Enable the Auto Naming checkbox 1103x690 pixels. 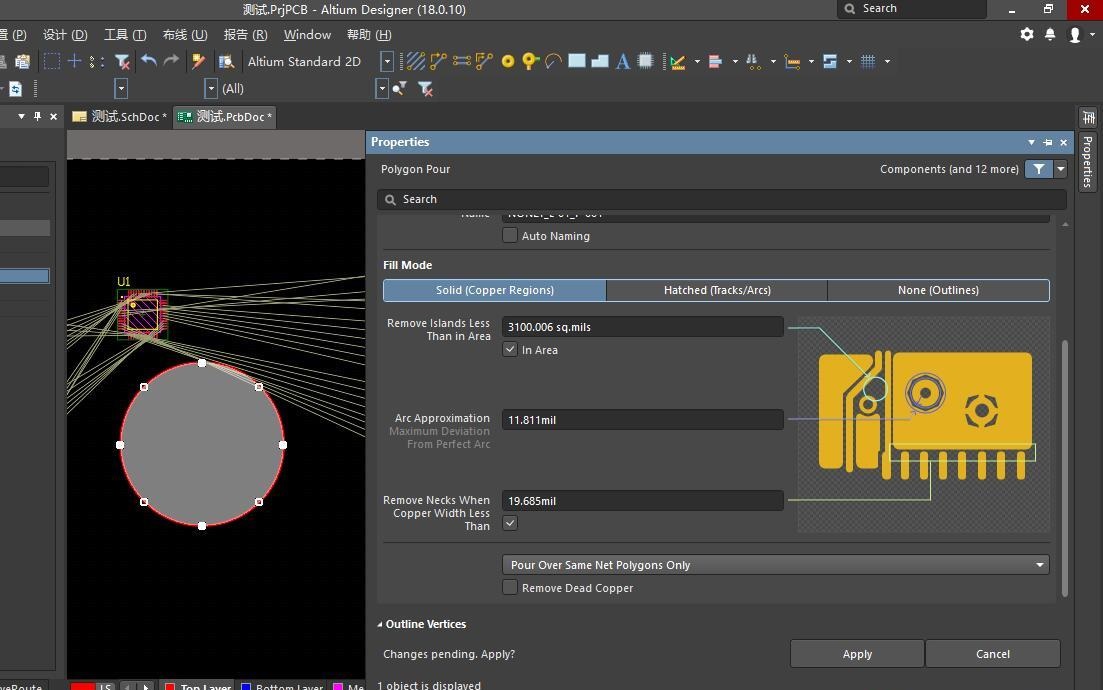510,236
